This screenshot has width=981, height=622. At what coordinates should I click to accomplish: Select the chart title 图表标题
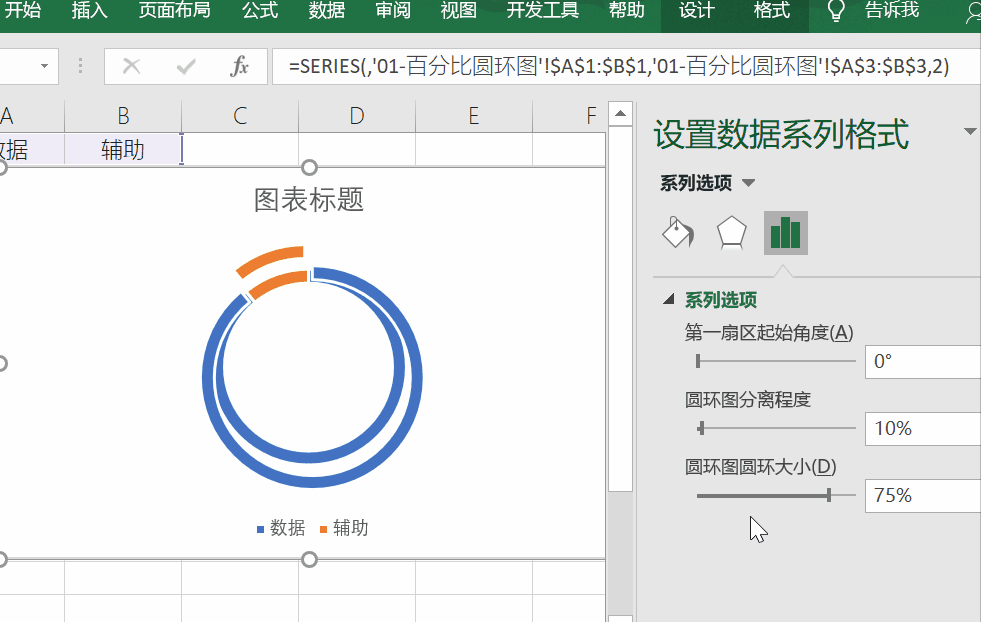(x=309, y=200)
